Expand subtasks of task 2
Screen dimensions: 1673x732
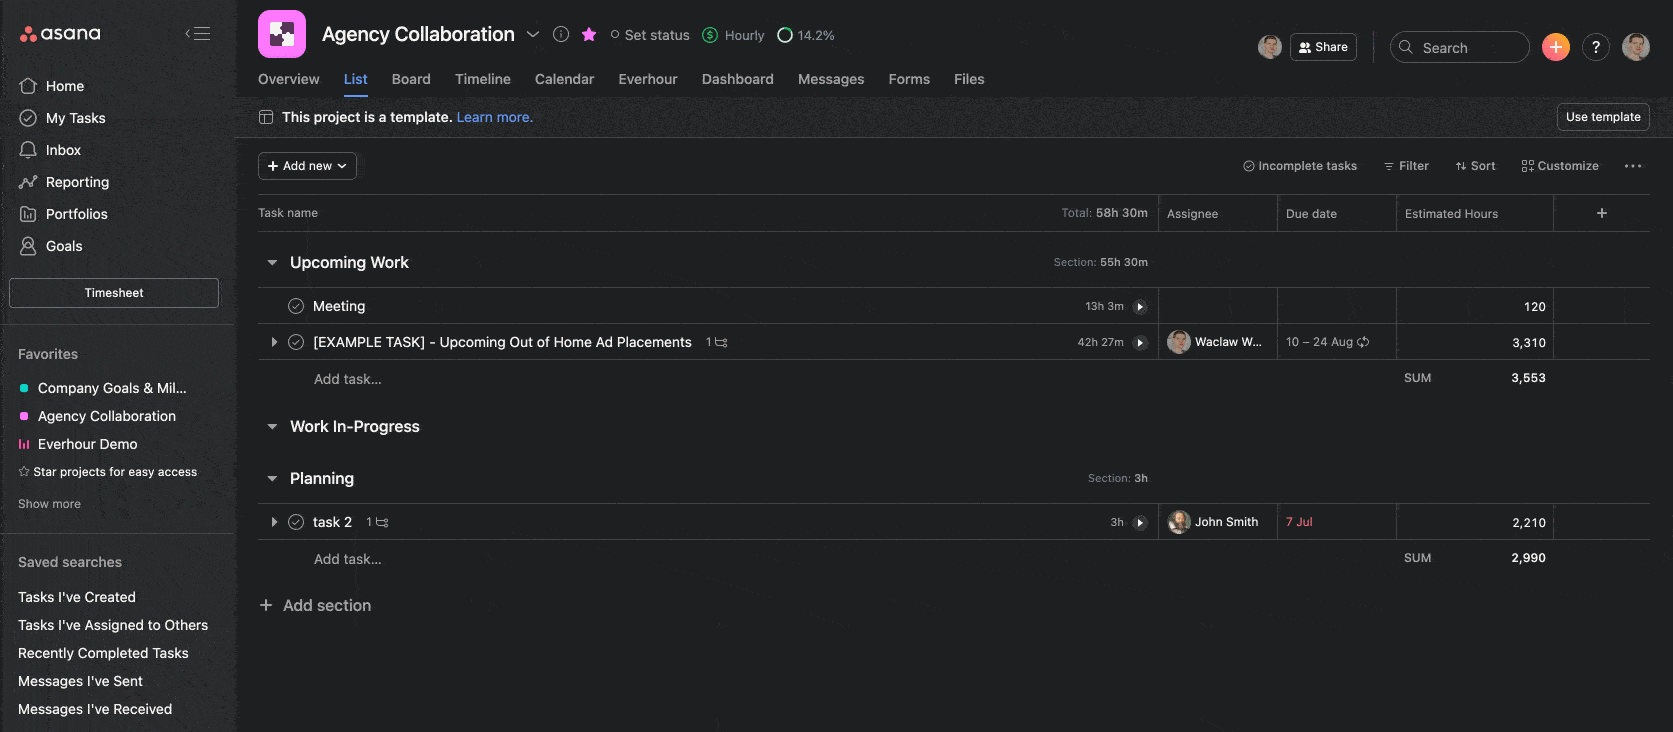pyautogui.click(x=274, y=522)
